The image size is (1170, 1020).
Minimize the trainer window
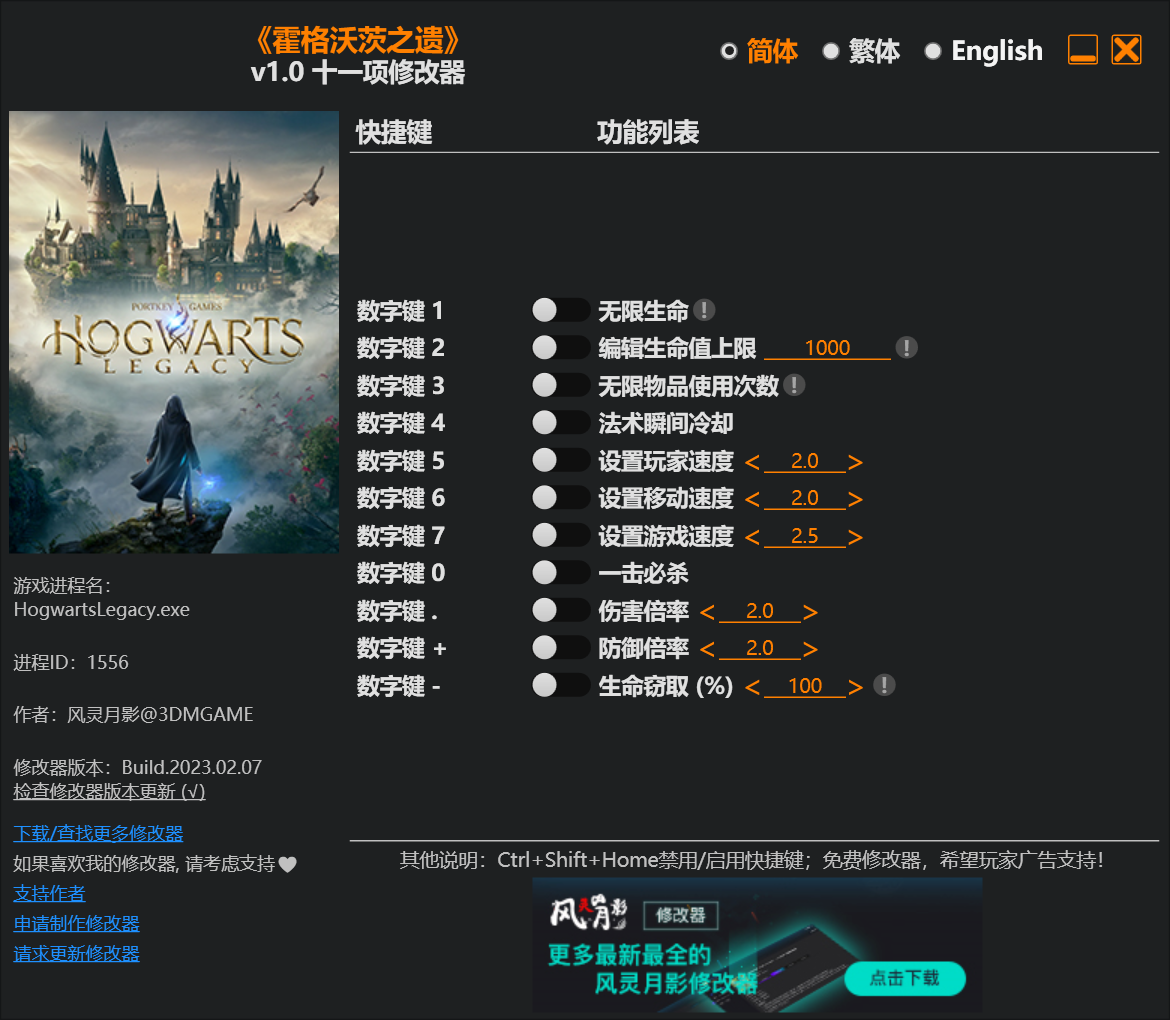click(x=1082, y=50)
